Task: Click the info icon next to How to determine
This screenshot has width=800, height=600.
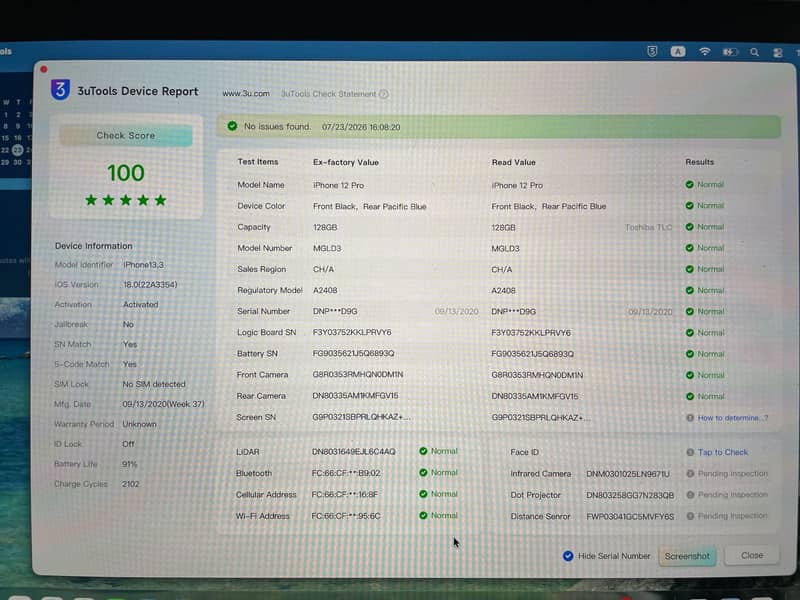Action: (x=690, y=417)
